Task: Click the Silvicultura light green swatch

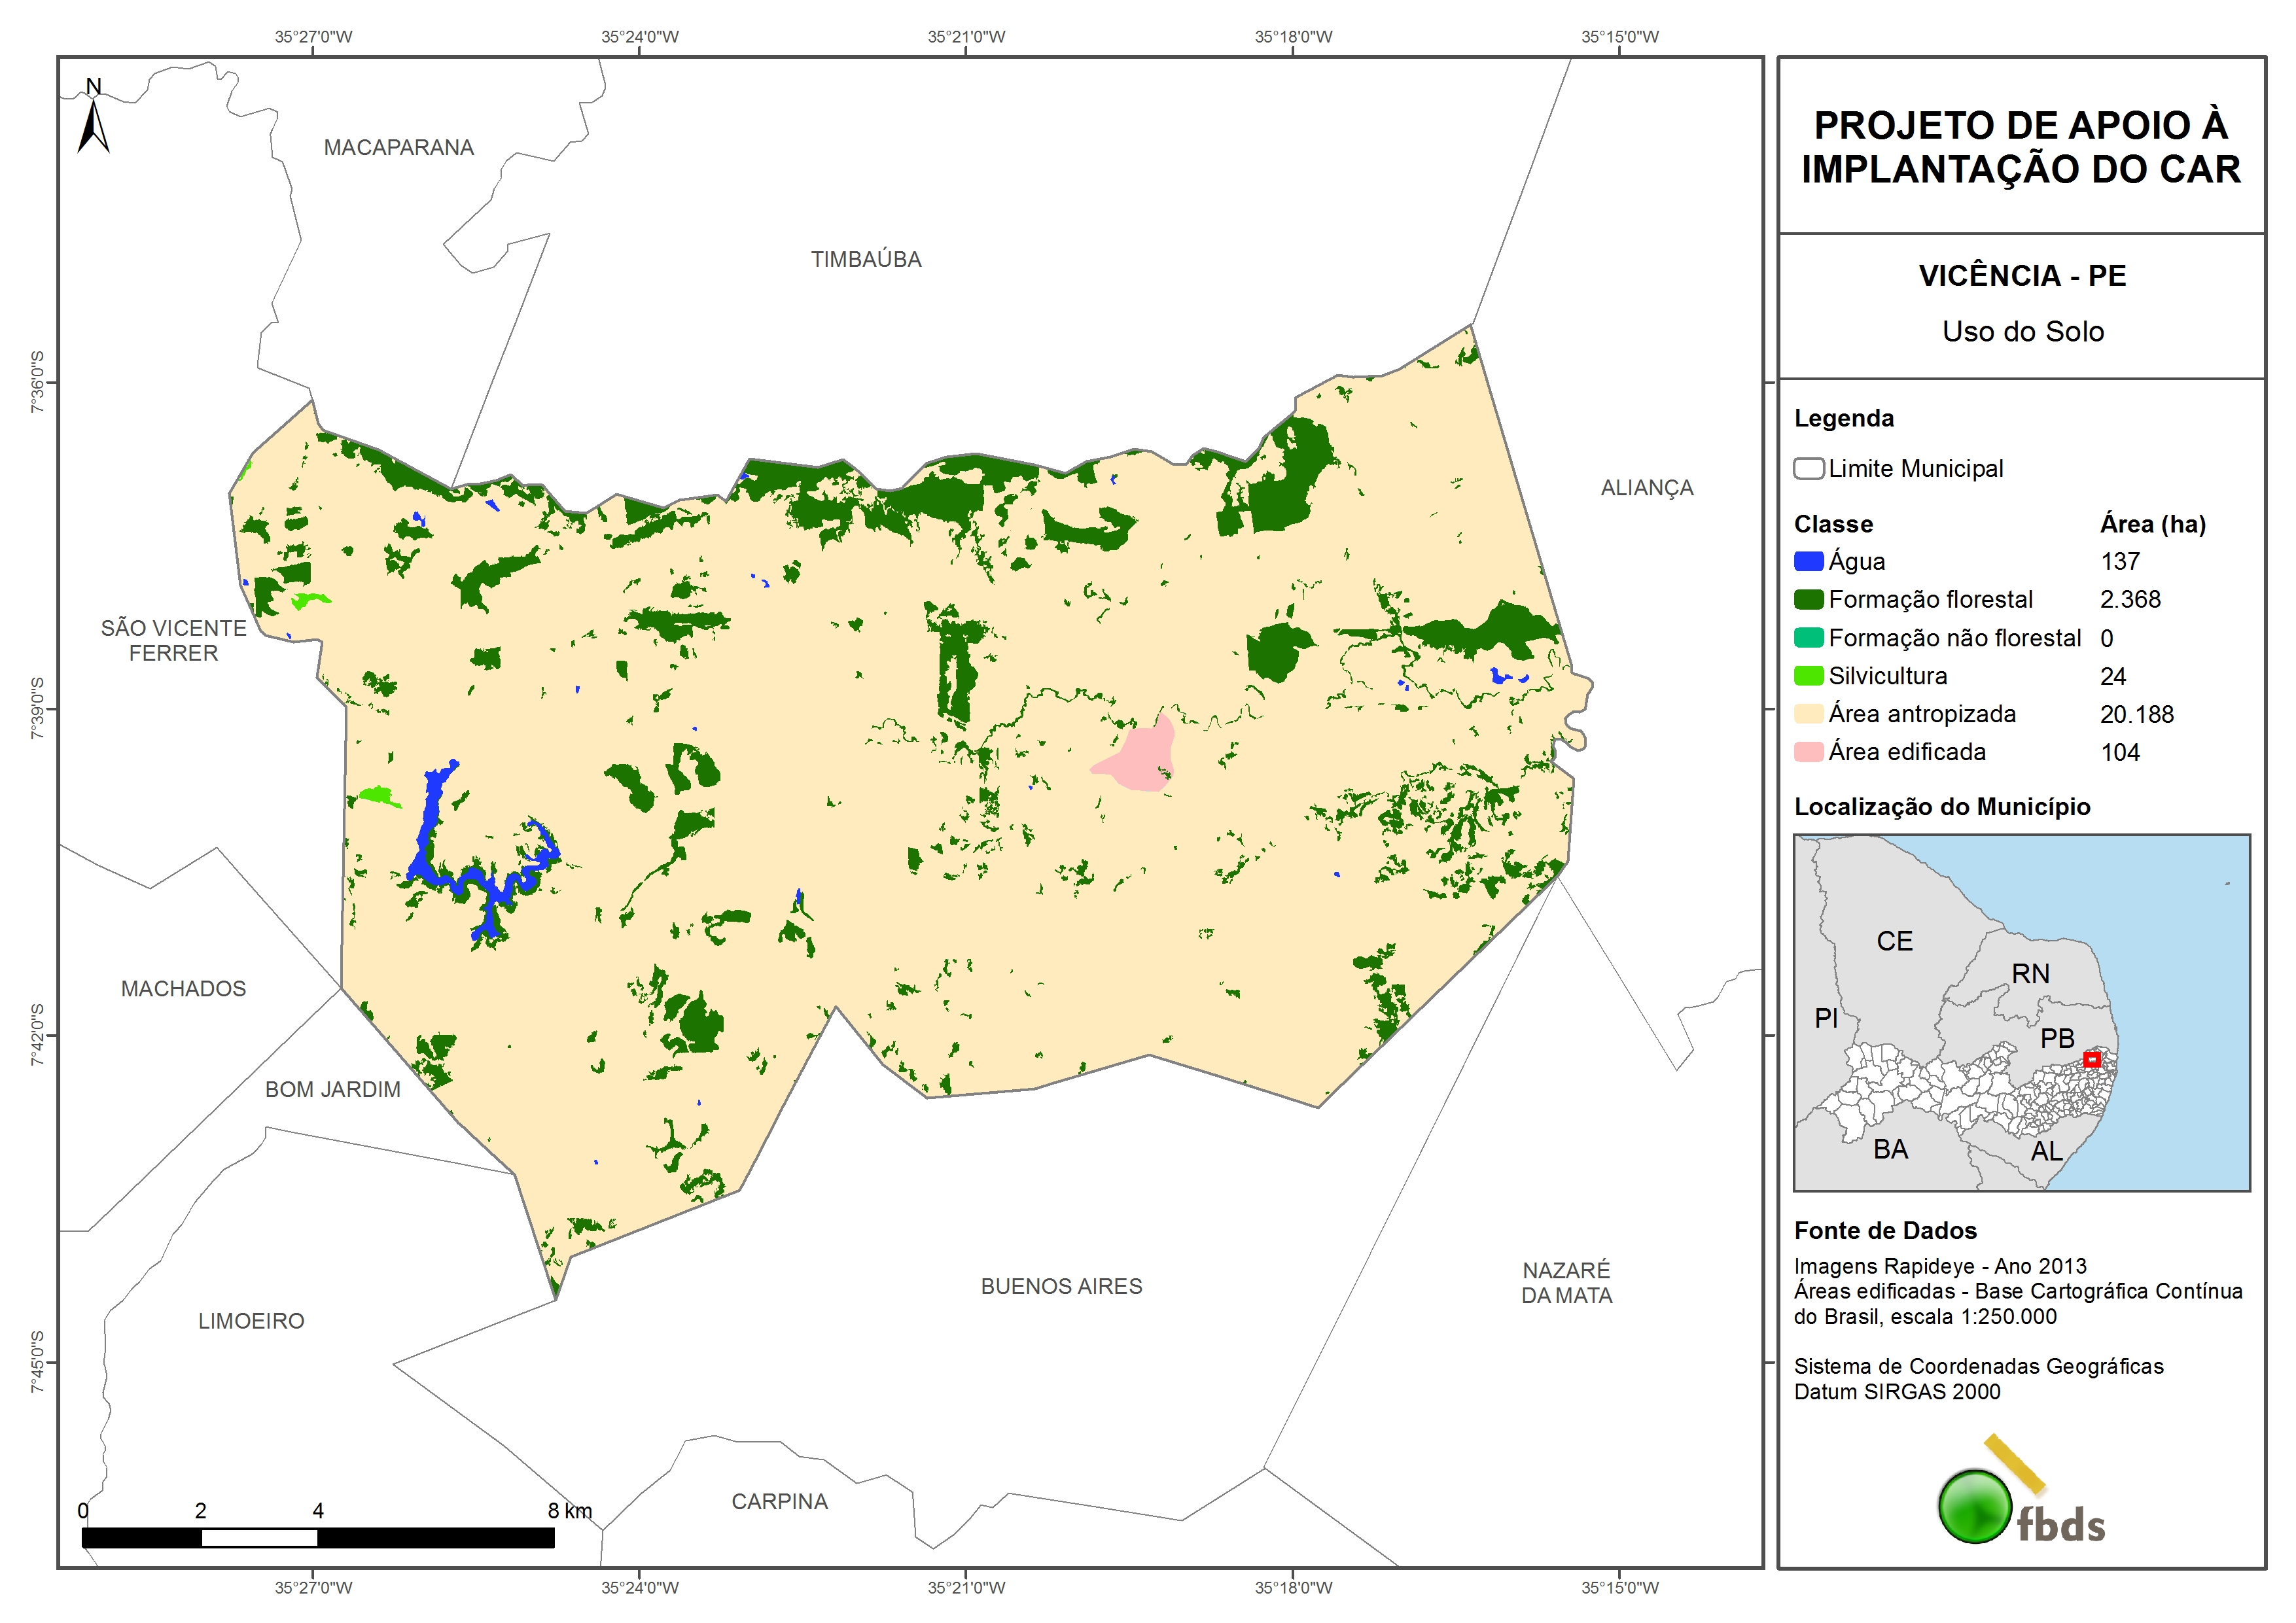Action: click(x=1808, y=675)
